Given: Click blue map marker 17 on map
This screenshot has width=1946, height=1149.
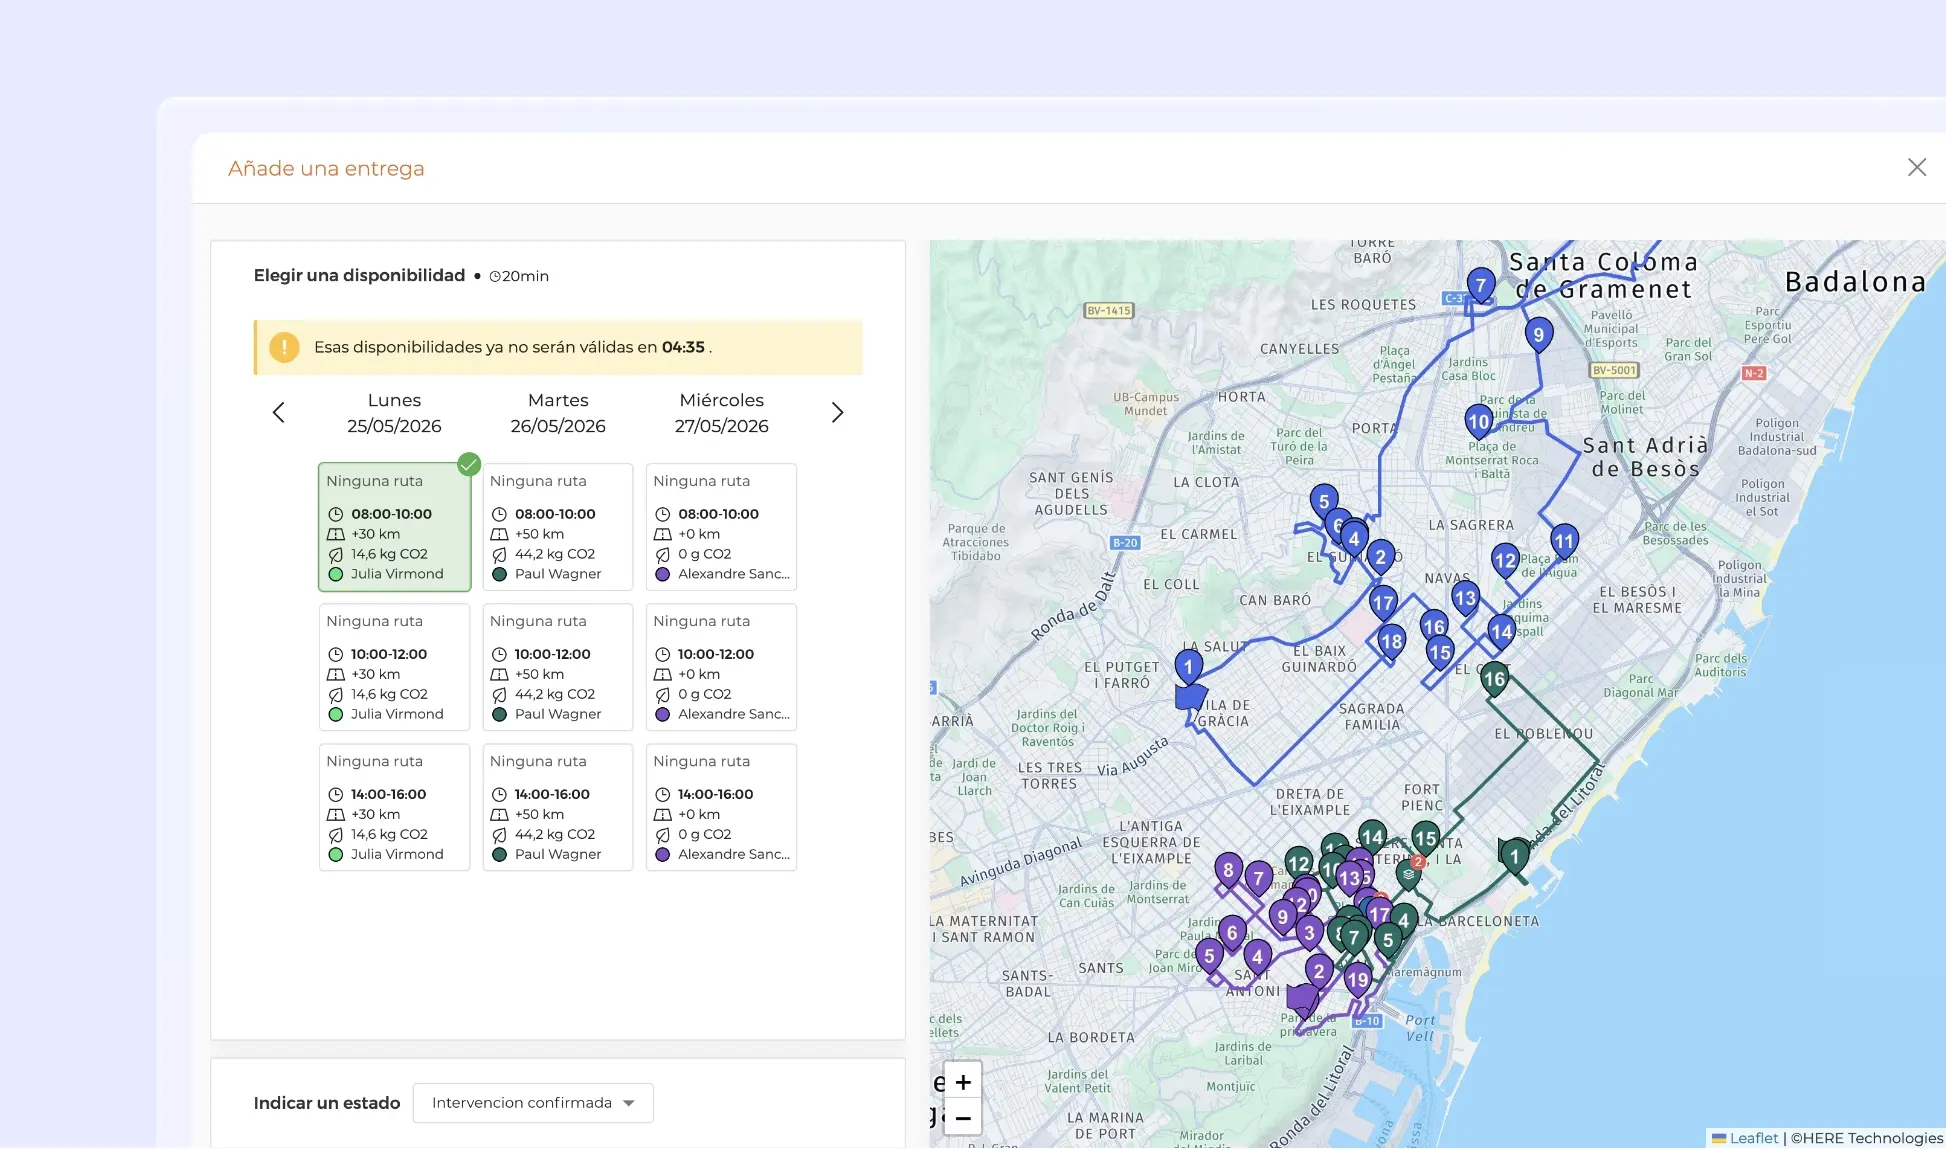Looking at the screenshot, I should coord(1383,602).
